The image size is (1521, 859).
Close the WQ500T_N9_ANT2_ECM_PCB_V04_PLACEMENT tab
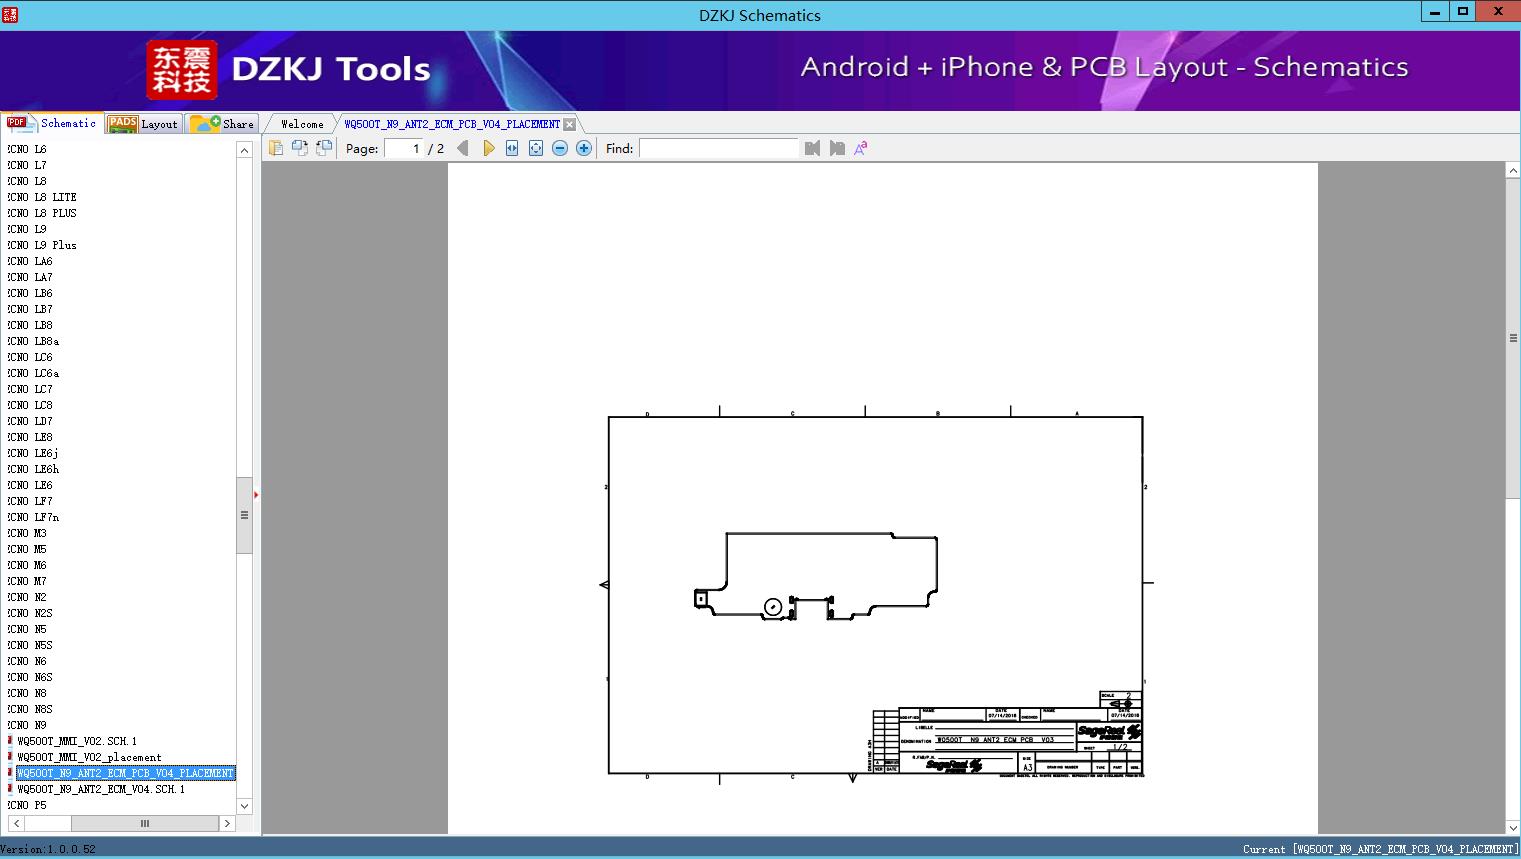click(x=569, y=124)
